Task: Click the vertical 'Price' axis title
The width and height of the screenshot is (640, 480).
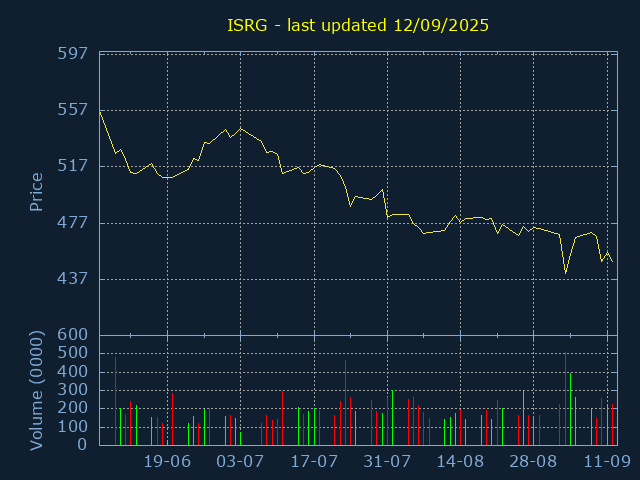Action: [36, 192]
